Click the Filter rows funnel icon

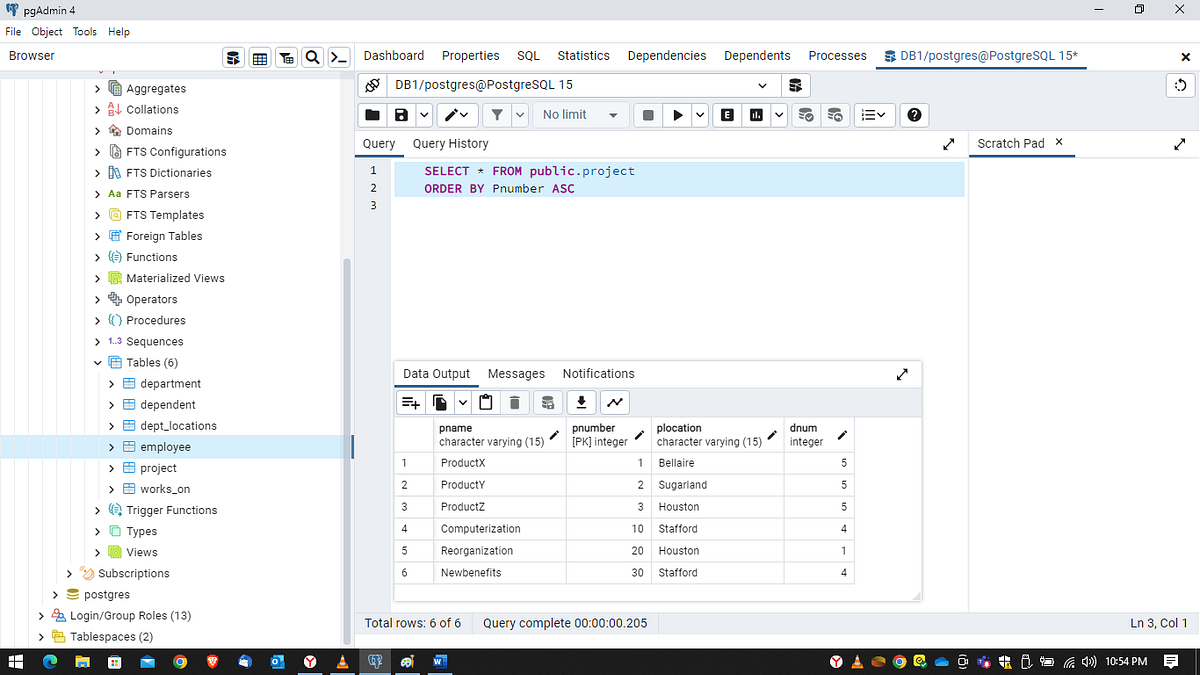click(x=497, y=115)
